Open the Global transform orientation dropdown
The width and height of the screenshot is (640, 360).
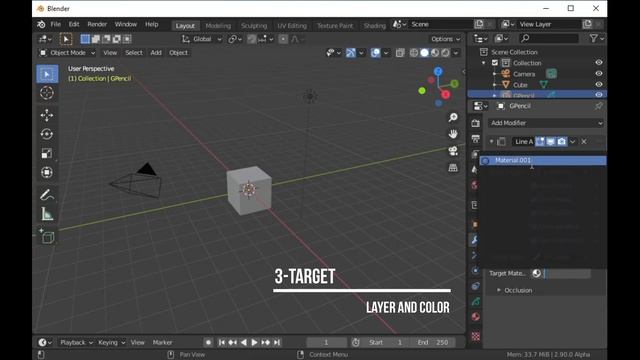pyautogui.click(x=202, y=39)
